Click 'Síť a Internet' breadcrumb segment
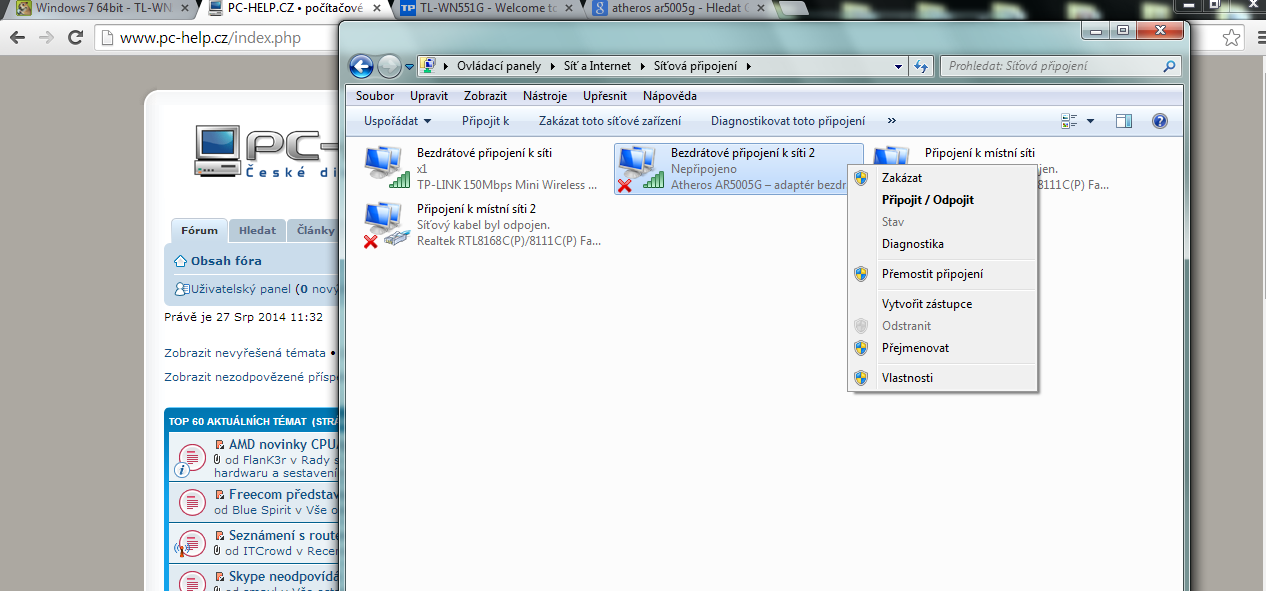Viewport: 1266px width, 591px height. click(597, 66)
